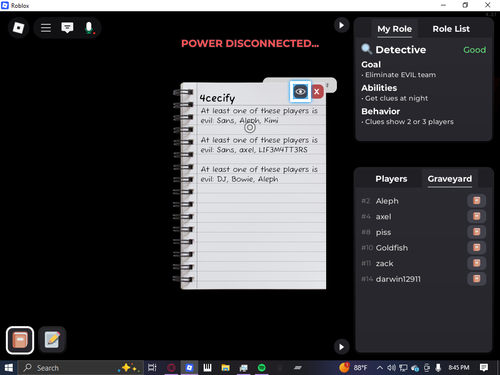Click the 4cecify notebook name

tap(217, 98)
